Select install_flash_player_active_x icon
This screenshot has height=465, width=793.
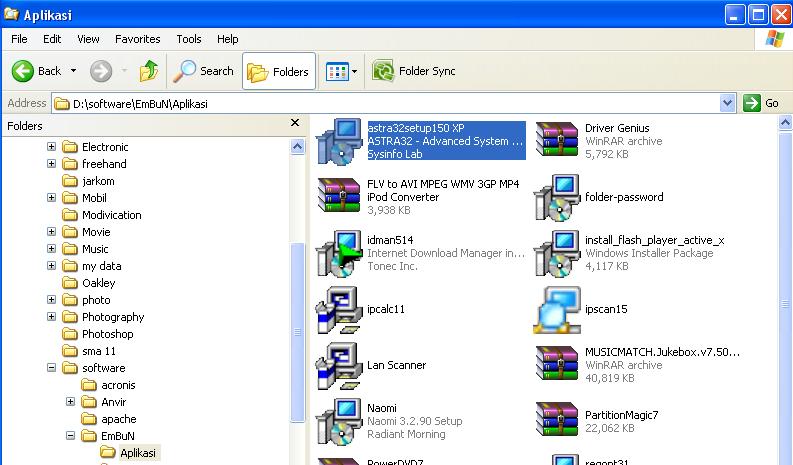[557, 253]
